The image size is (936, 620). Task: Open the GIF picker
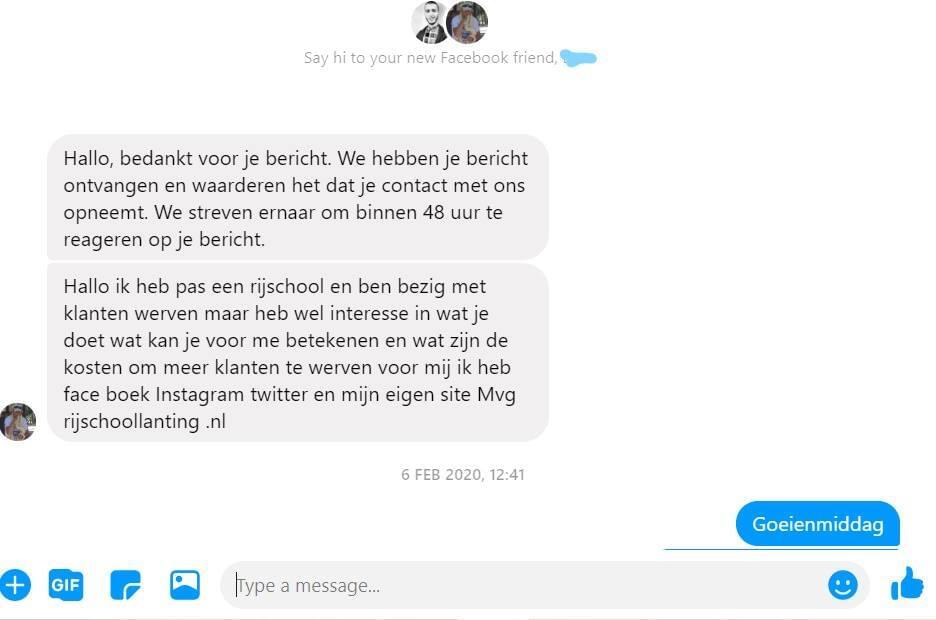66,585
